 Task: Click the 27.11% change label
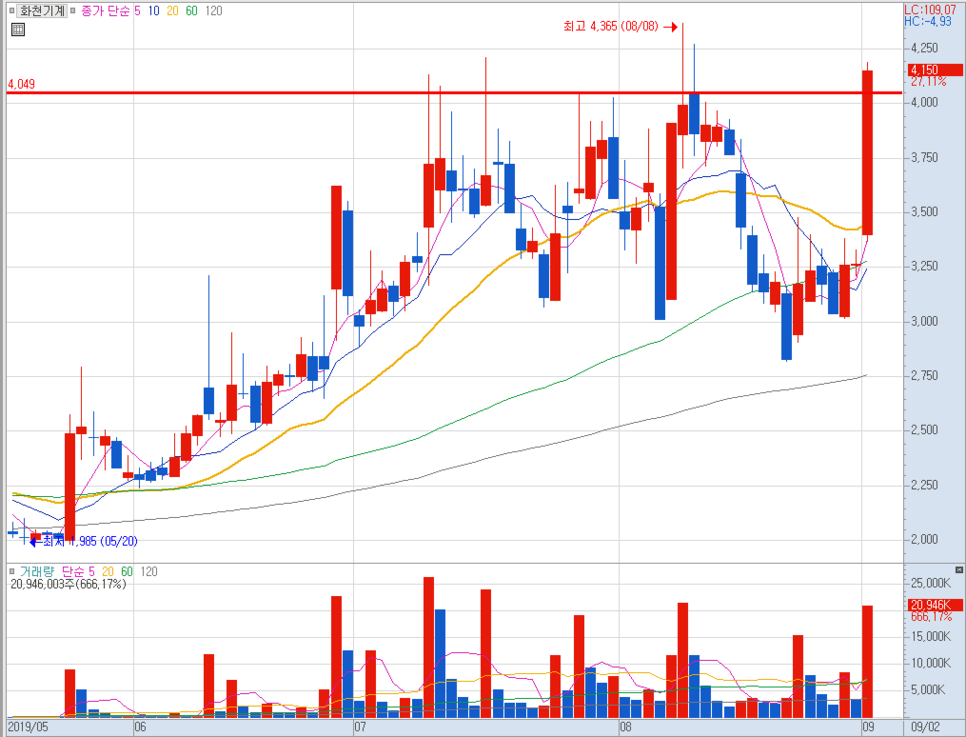tap(928, 81)
